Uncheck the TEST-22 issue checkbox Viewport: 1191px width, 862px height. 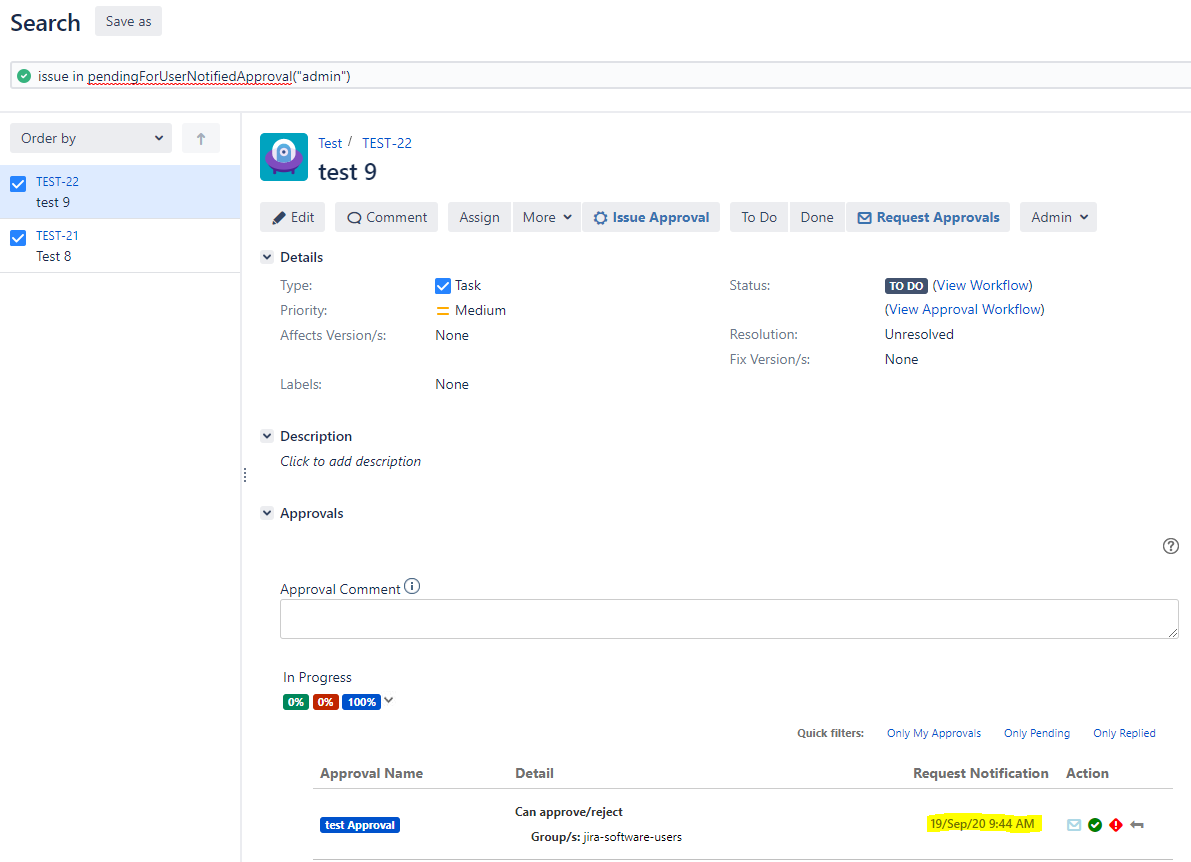[18, 183]
